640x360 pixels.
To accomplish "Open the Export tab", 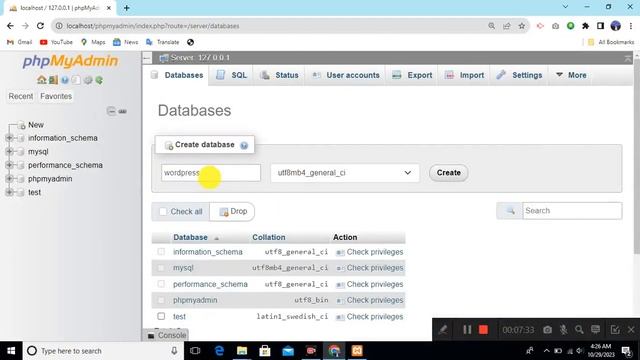I will [x=412, y=75].
